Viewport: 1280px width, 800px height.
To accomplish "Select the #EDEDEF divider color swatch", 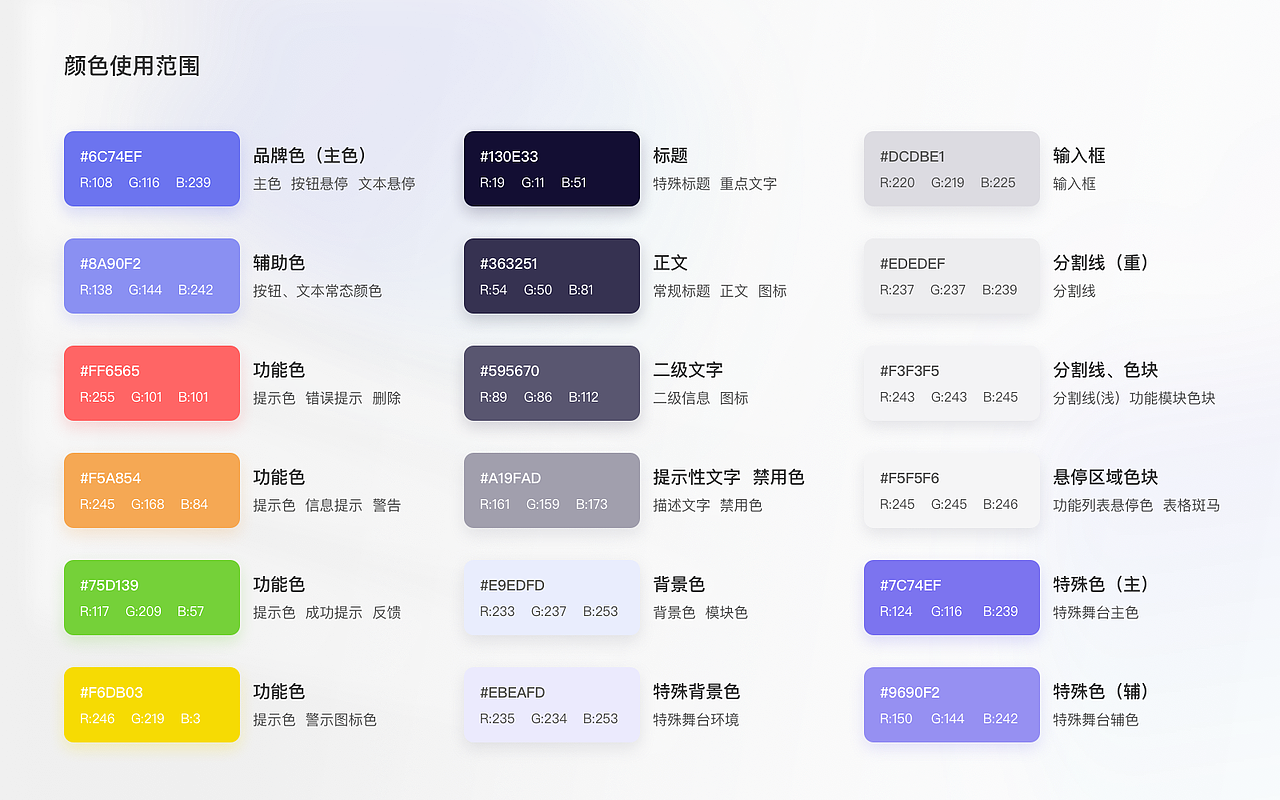I will pos(951,275).
